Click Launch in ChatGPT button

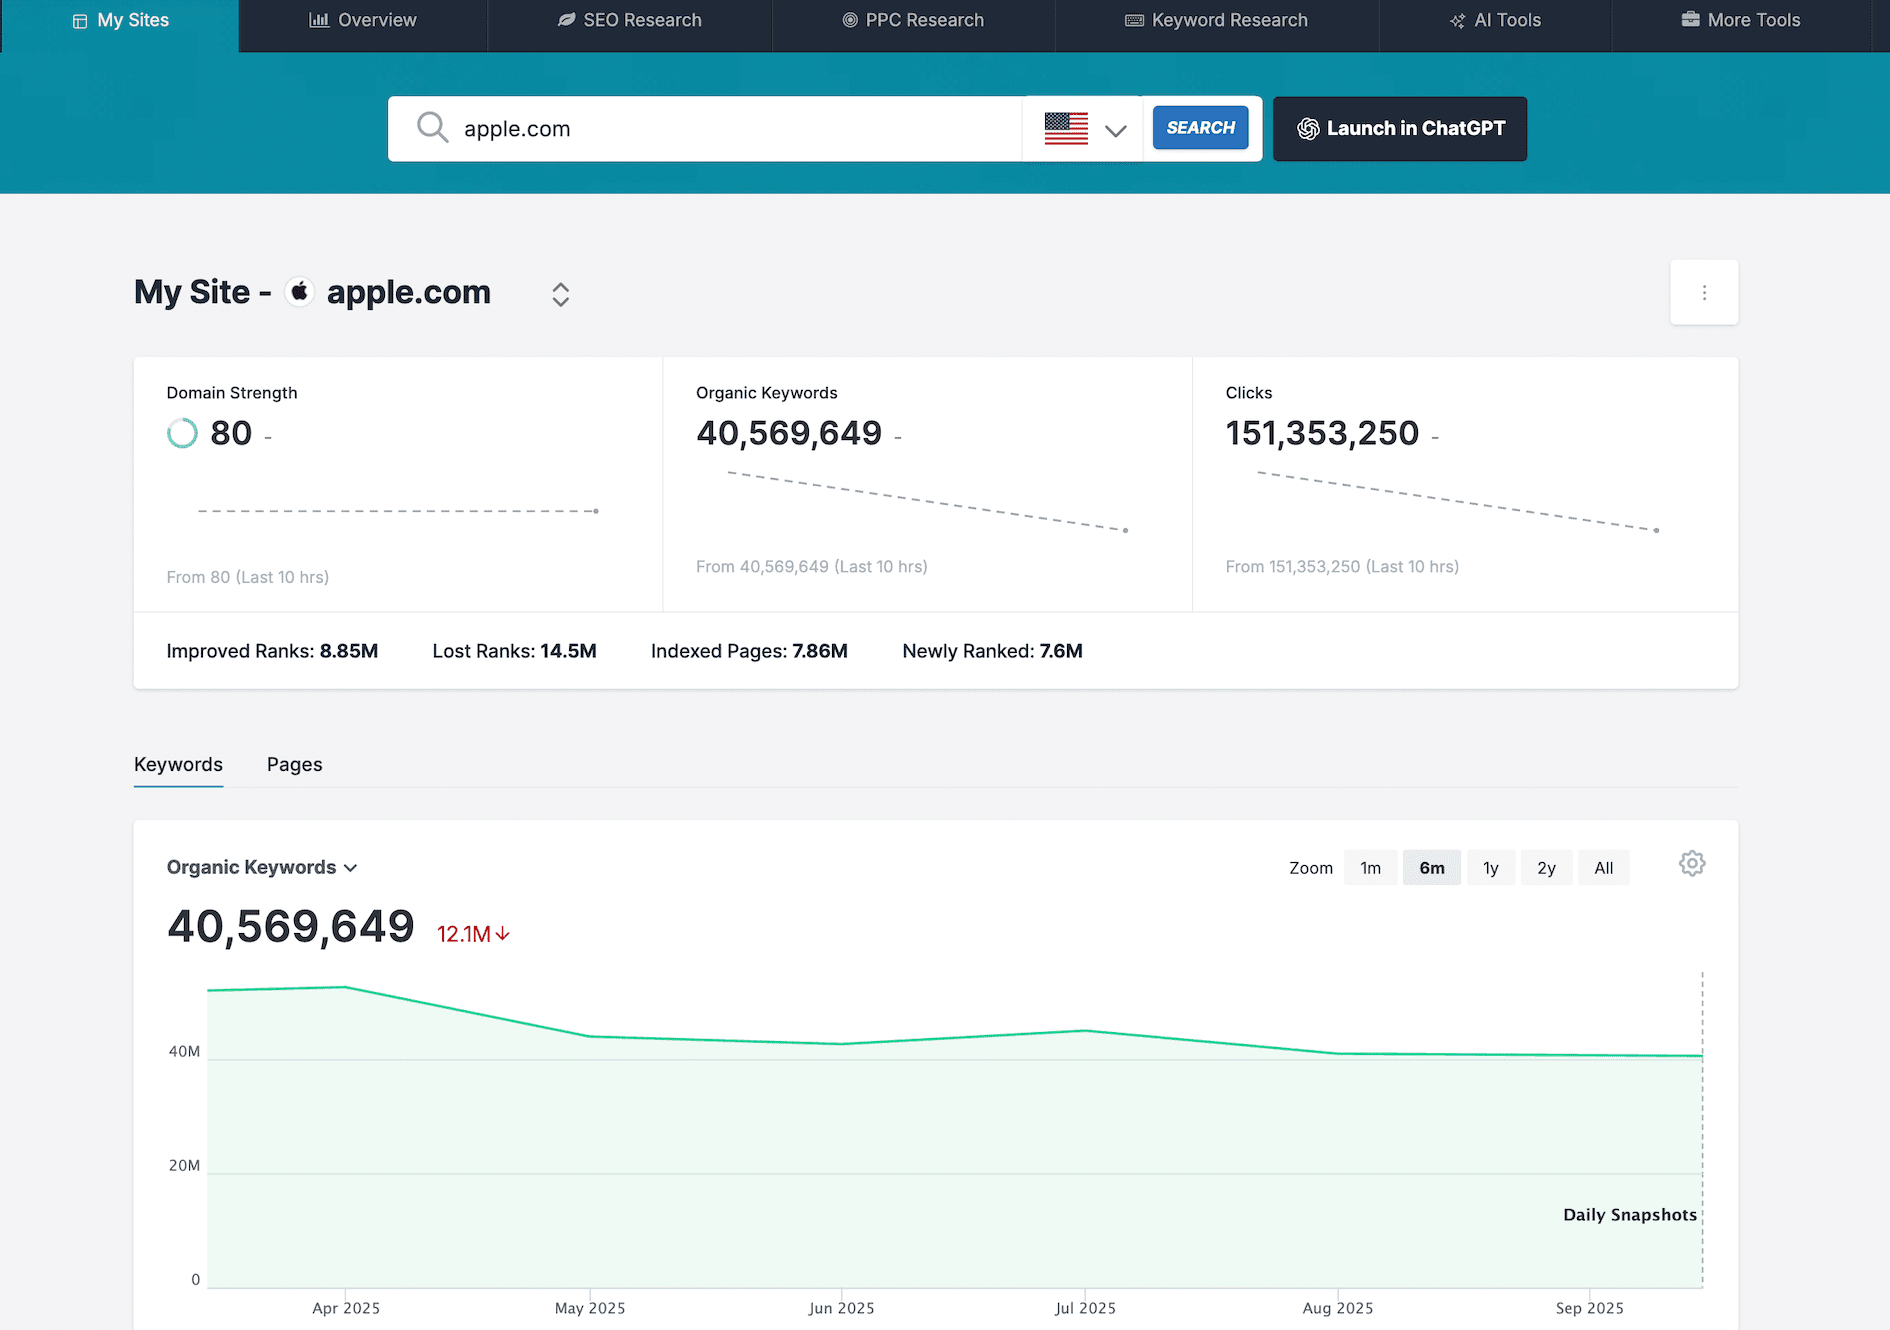1399,129
